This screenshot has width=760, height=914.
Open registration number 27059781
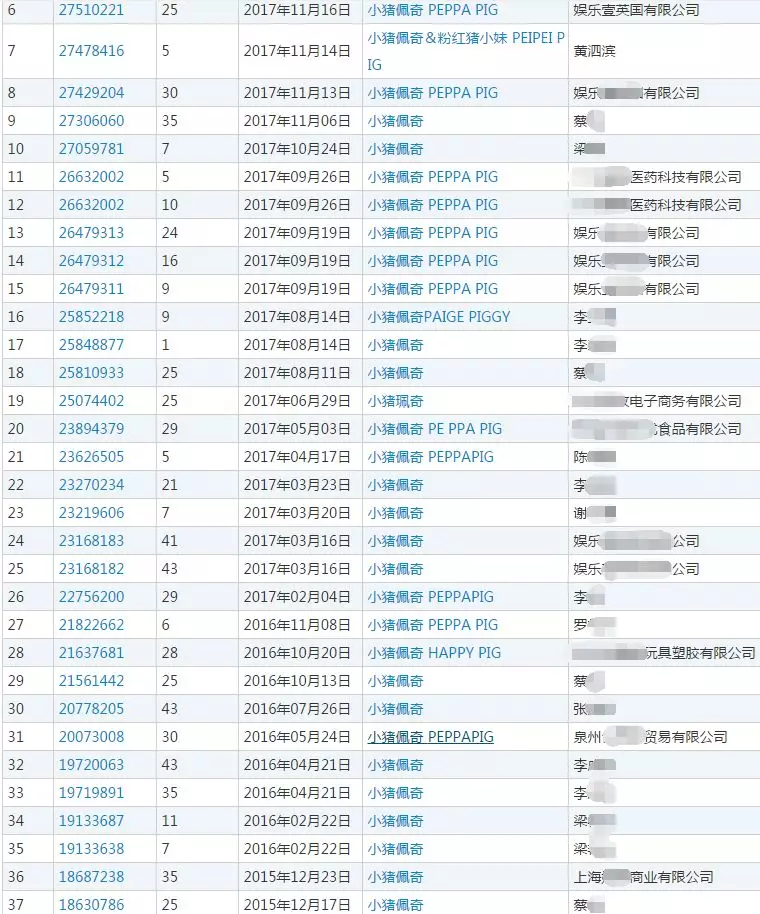pyautogui.click(x=91, y=149)
